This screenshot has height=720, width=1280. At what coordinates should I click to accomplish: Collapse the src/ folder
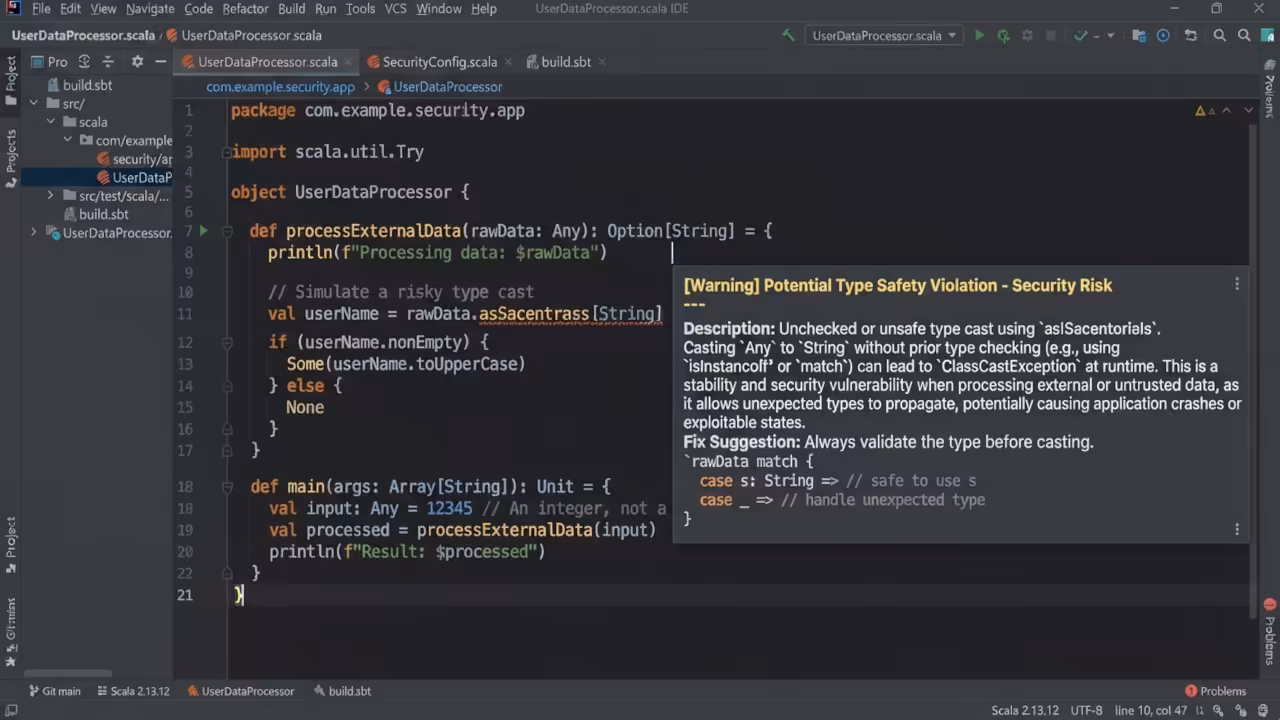pos(34,103)
